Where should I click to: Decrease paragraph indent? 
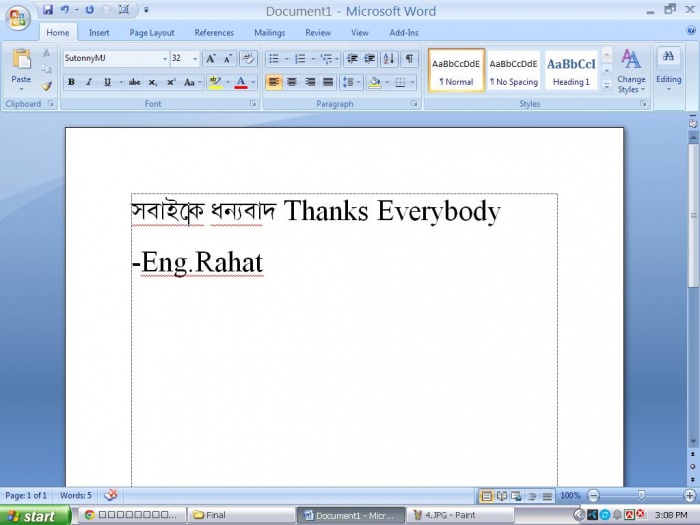352,58
